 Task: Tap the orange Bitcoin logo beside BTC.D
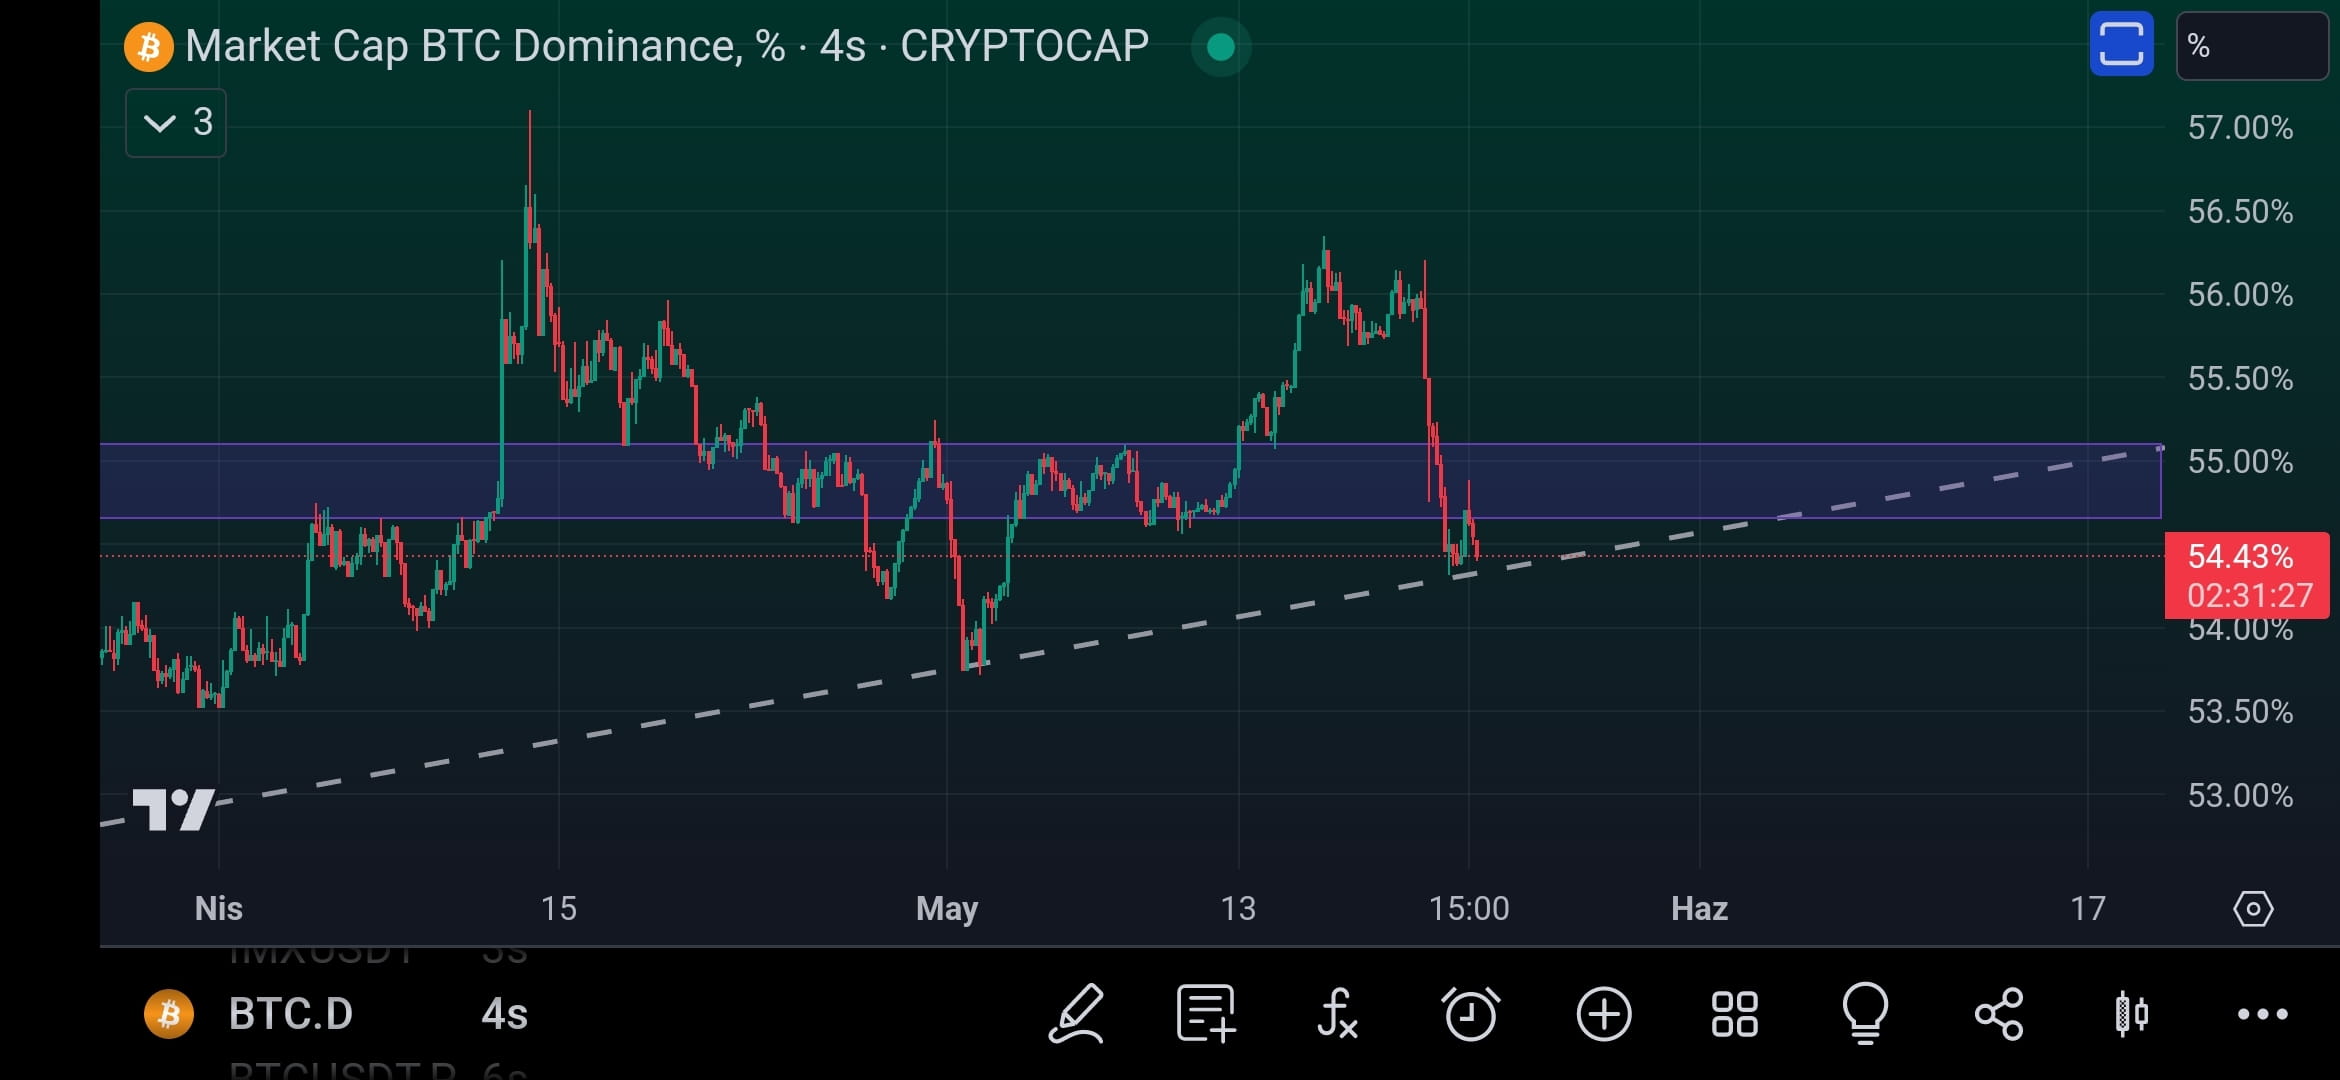click(x=169, y=1014)
